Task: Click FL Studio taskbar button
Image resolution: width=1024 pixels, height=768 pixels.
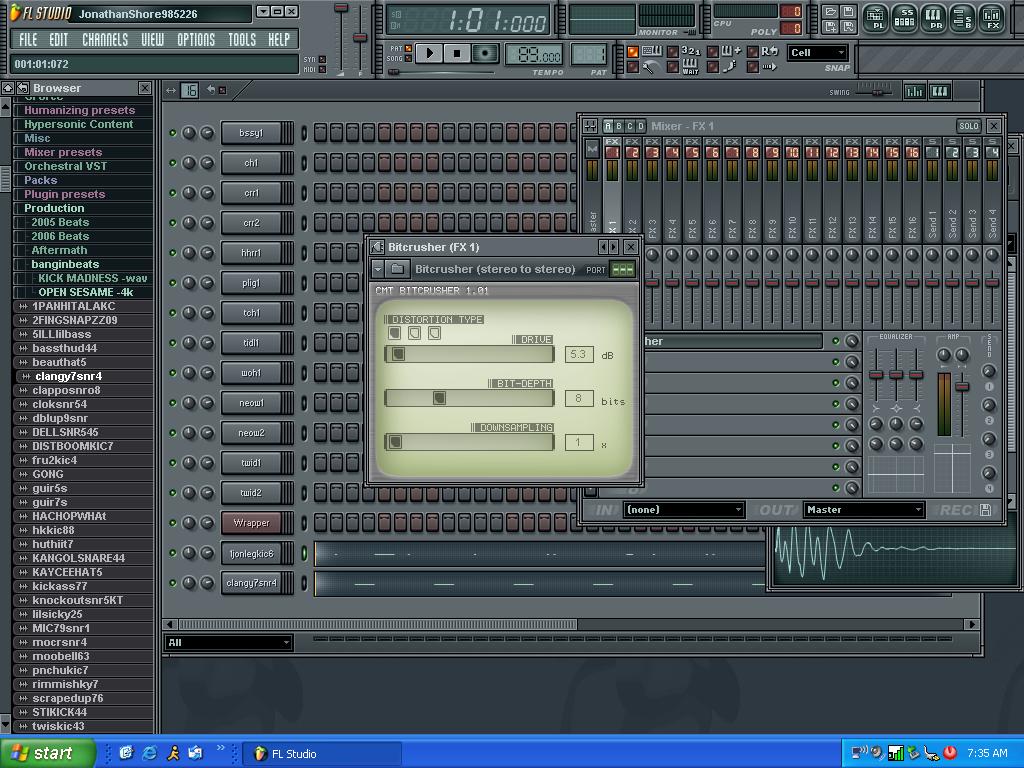Action: (x=321, y=754)
